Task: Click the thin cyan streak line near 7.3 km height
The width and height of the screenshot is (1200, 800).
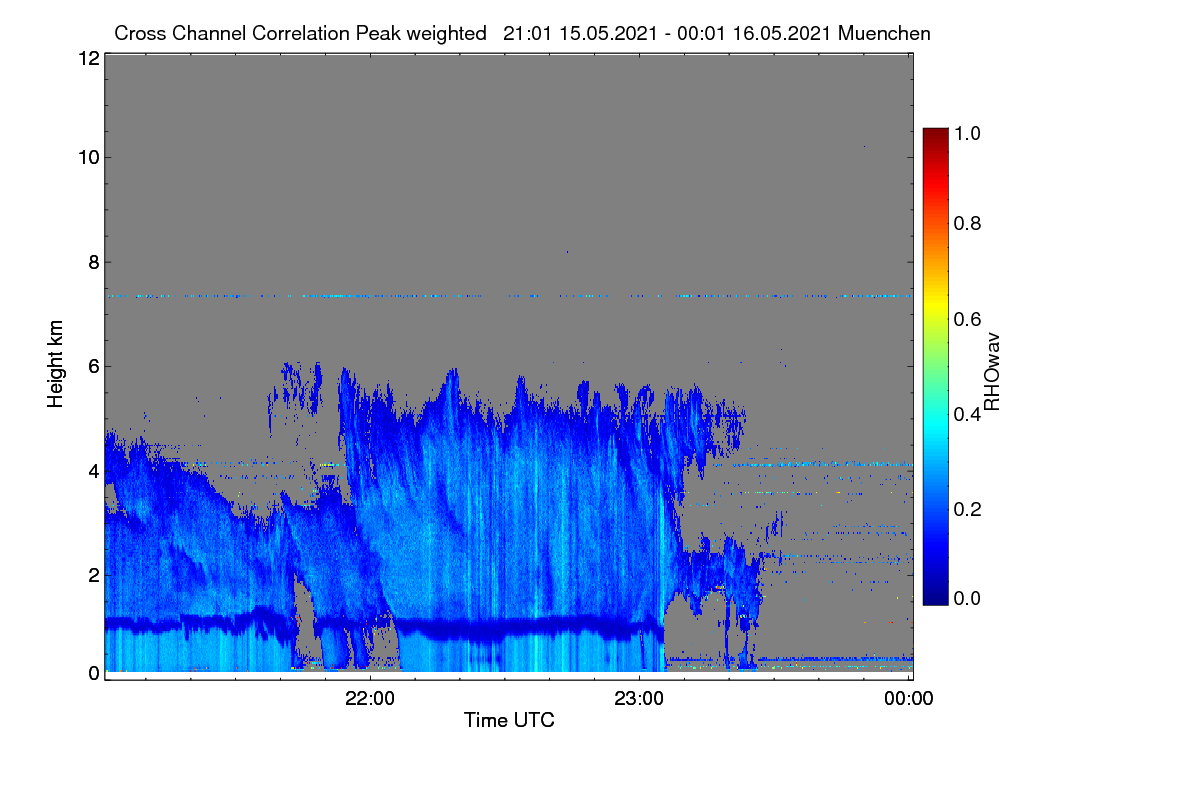Action: (x=508, y=296)
